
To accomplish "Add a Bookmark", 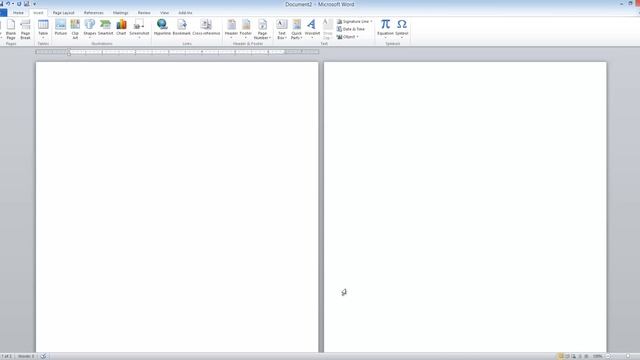I will click(x=182, y=27).
